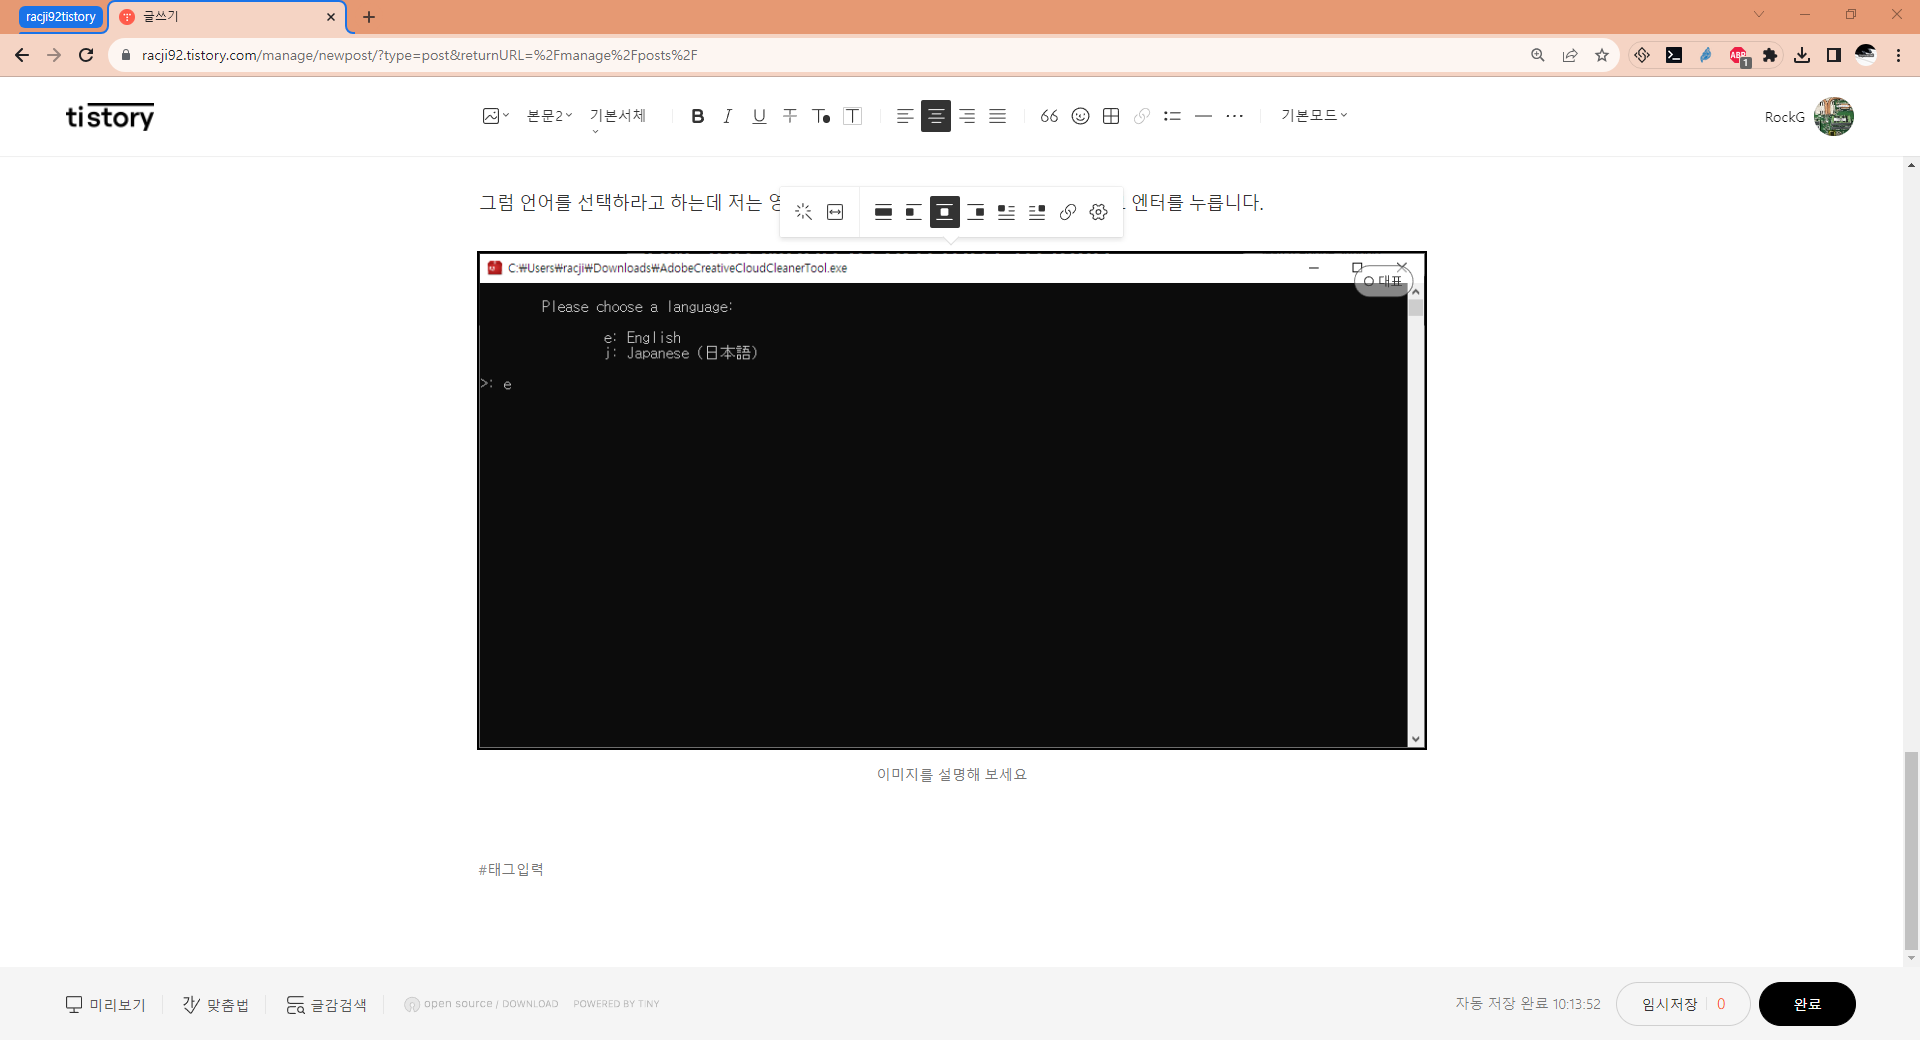Viewport: 1920px width, 1040px height.
Task: Open a new browser tab
Action: [x=369, y=17]
